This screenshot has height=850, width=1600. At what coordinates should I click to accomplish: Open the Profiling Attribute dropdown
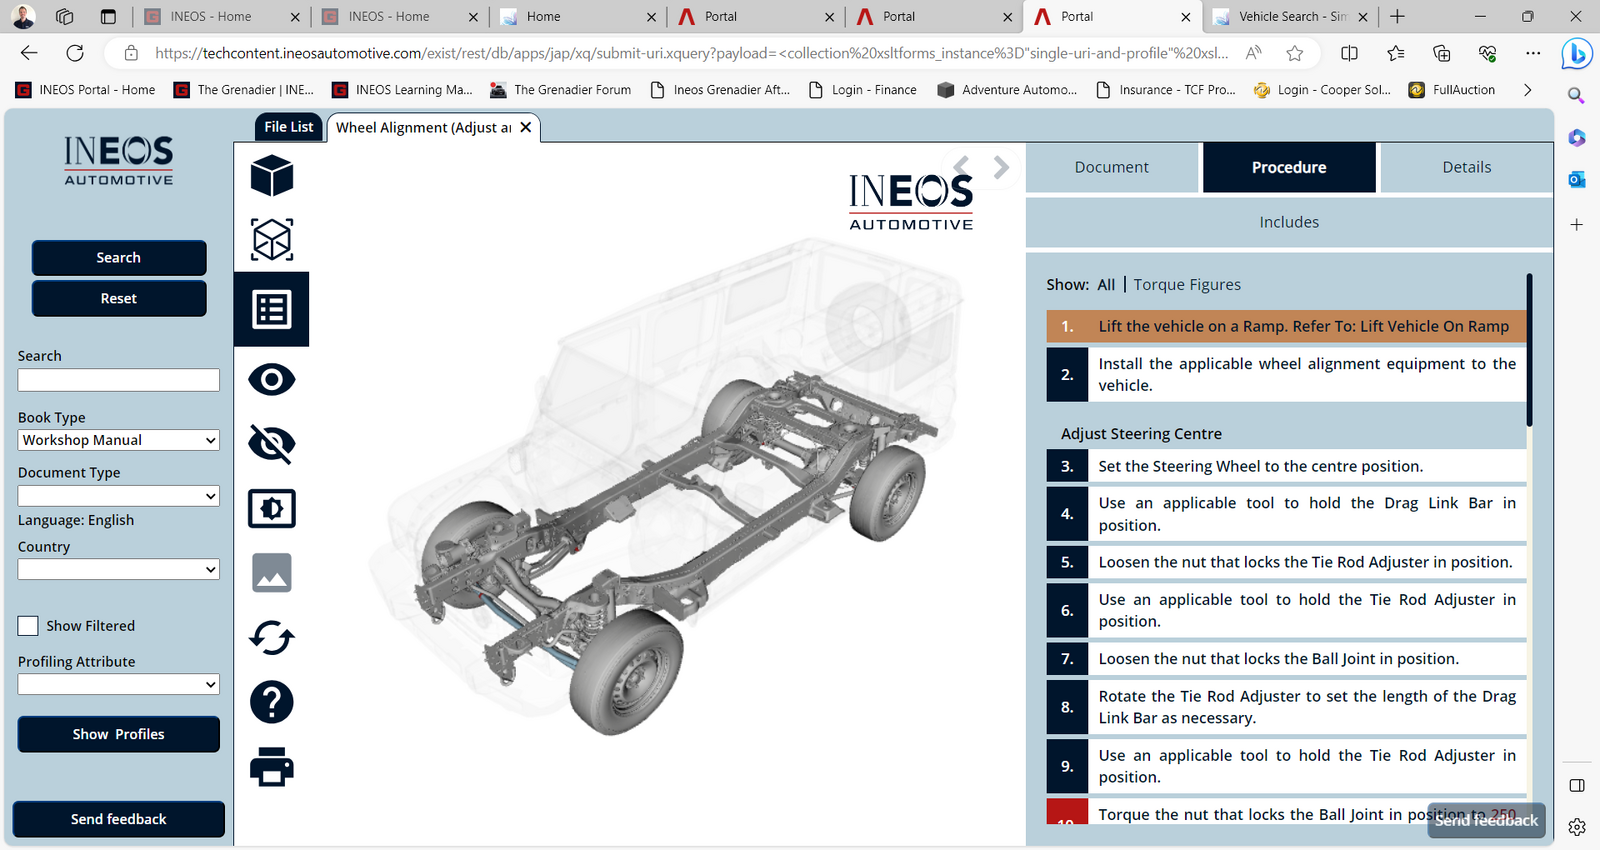coord(119,684)
